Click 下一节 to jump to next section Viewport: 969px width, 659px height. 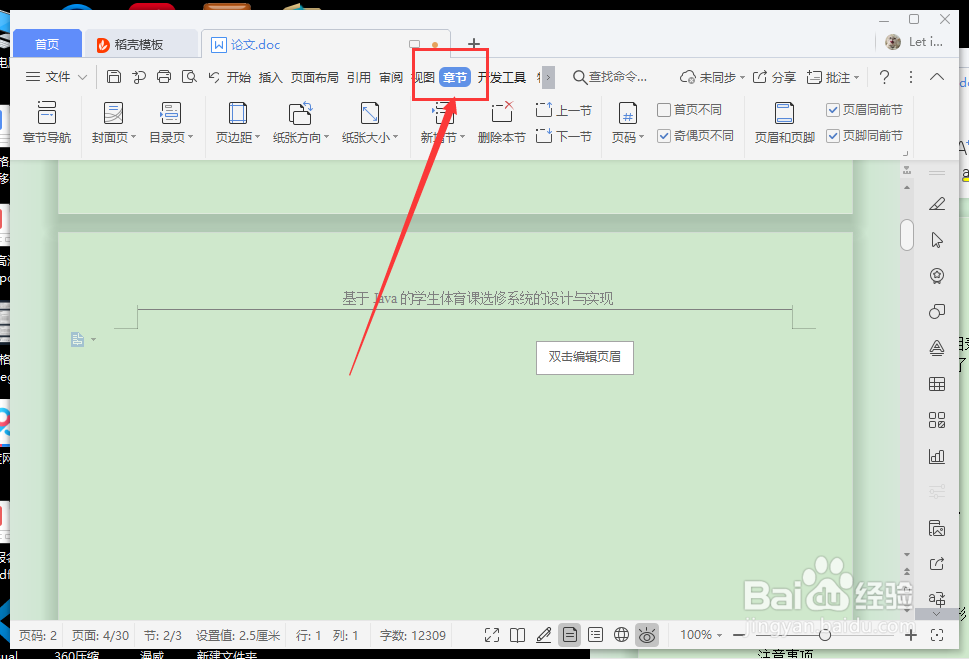(x=564, y=136)
